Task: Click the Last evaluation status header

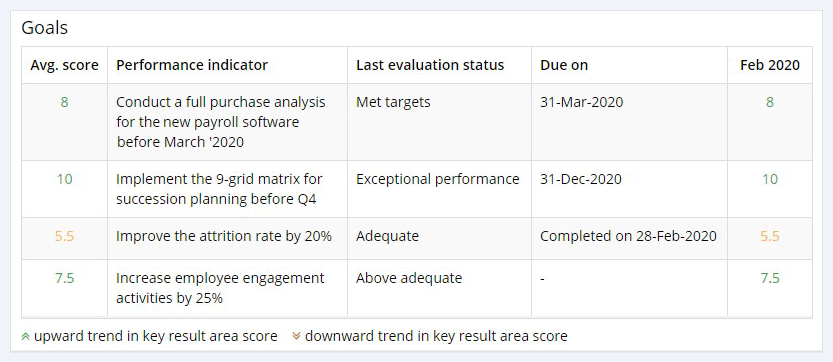Action: [430, 65]
